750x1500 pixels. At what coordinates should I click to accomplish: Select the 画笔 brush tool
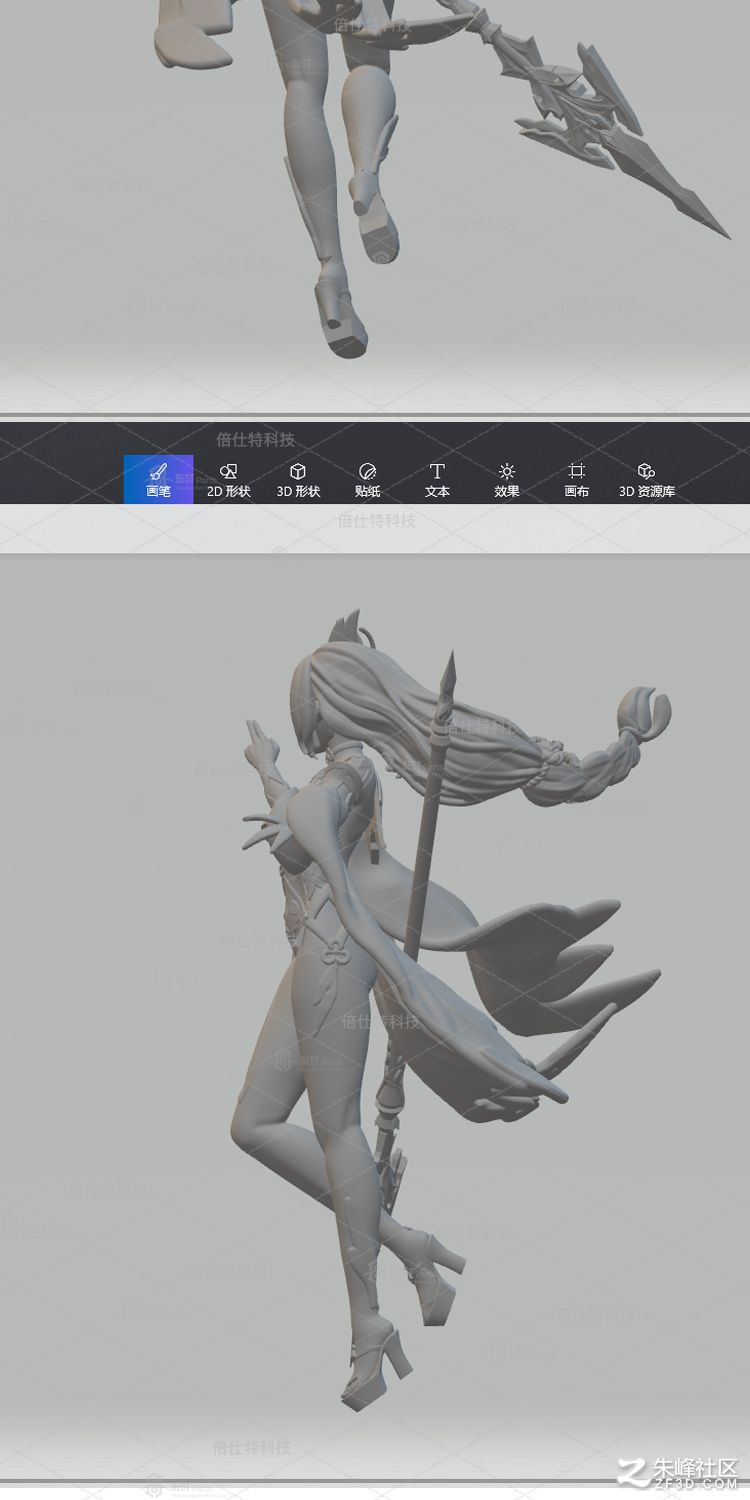158,479
